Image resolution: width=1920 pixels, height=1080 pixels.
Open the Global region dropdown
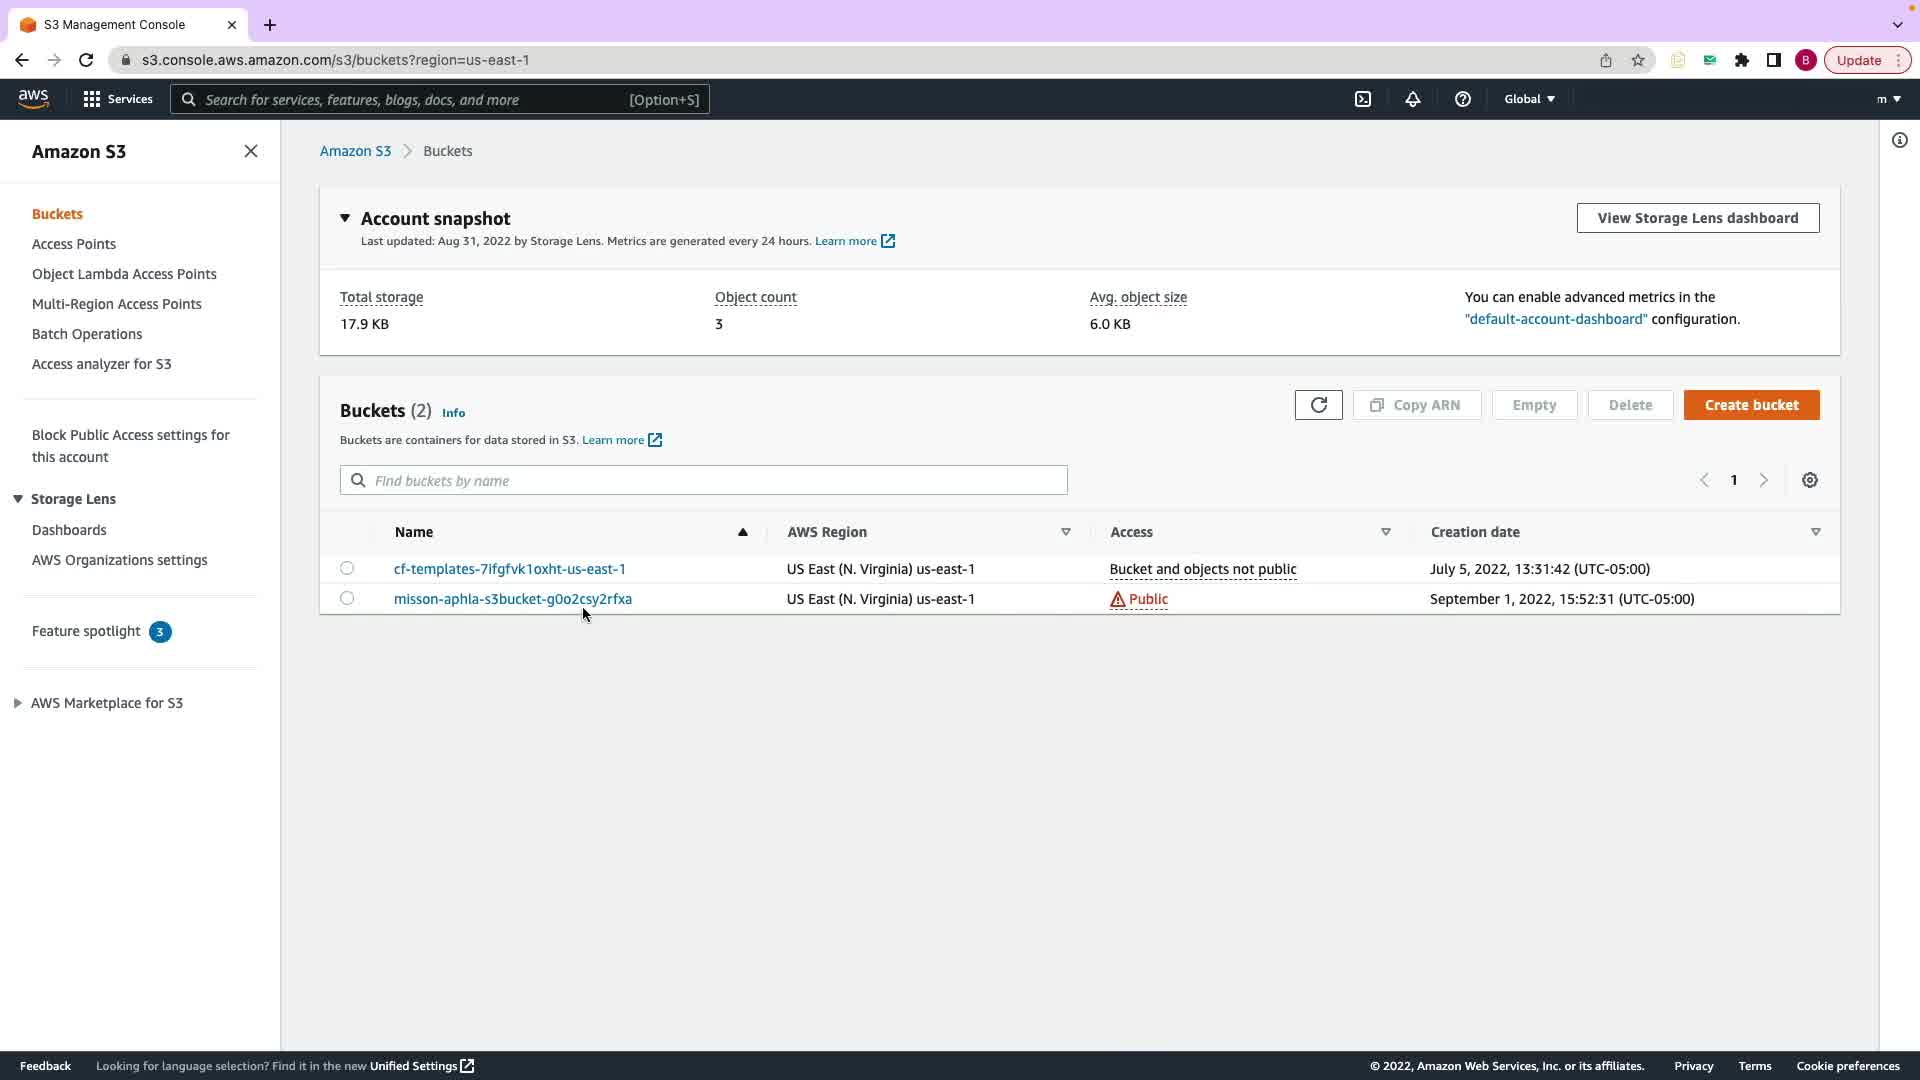click(1529, 99)
